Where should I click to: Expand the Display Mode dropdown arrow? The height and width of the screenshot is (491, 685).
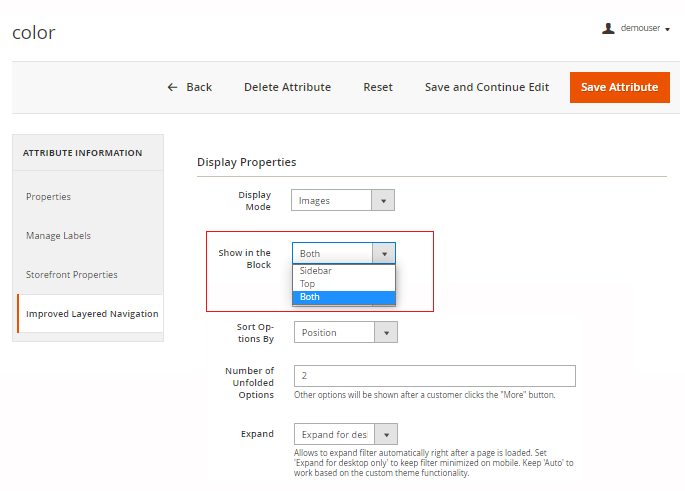pyautogui.click(x=383, y=201)
